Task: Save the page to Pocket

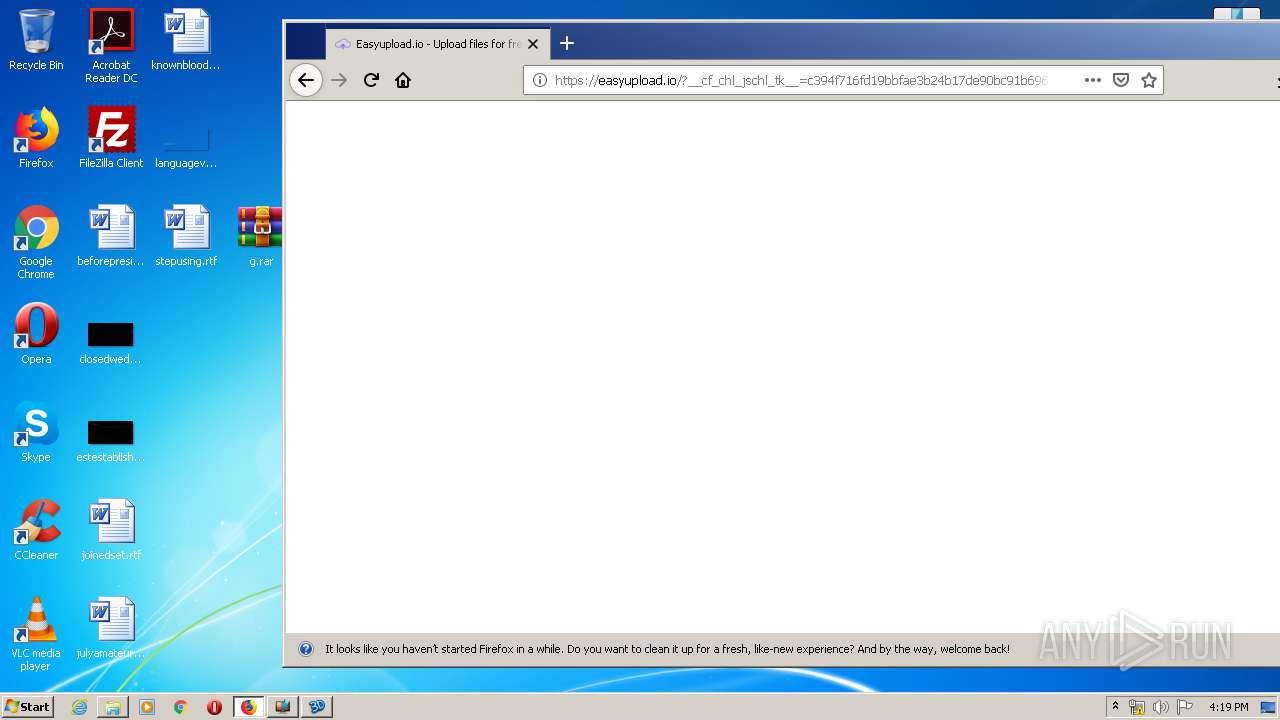Action: [x=1121, y=80]
